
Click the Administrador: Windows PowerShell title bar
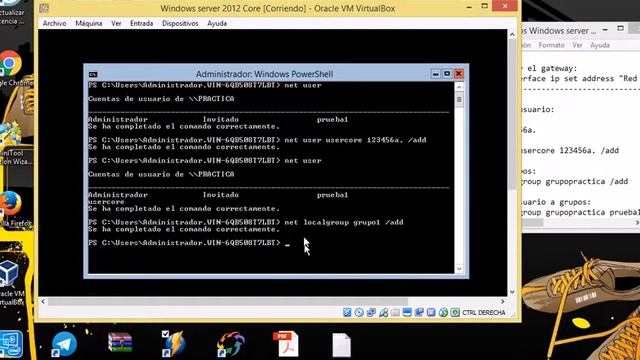pos(264,74)
